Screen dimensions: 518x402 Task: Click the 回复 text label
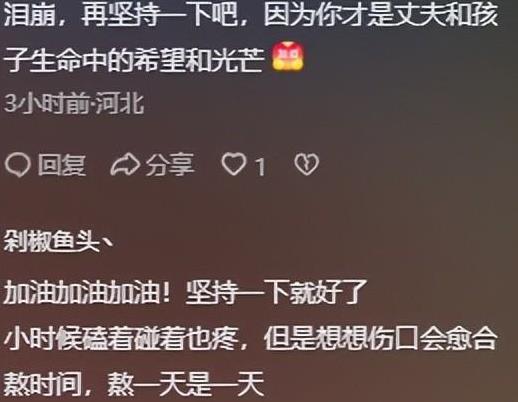tap(61, 165)
